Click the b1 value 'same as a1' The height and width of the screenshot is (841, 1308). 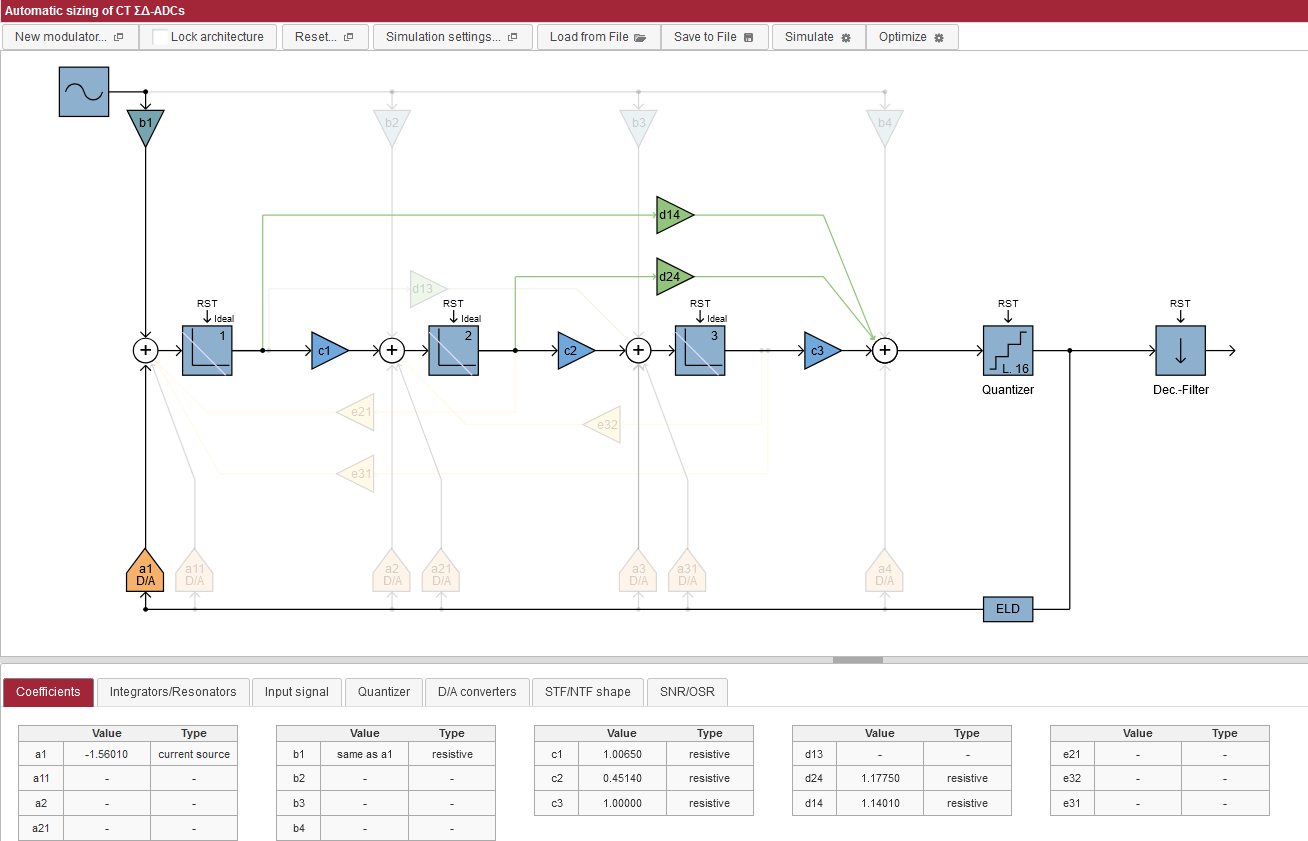coord(365,754)
